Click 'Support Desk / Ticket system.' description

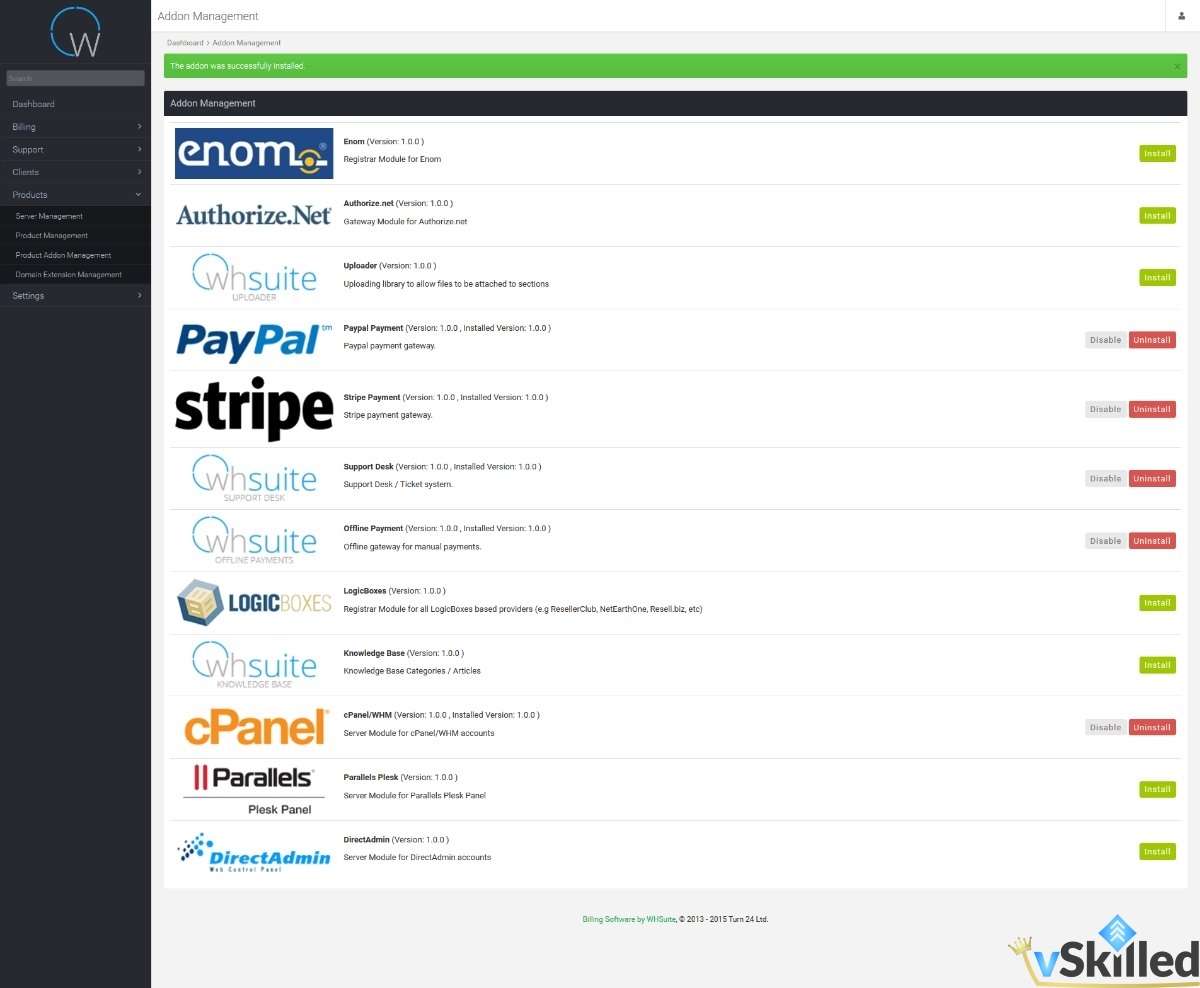pos(398,484)
